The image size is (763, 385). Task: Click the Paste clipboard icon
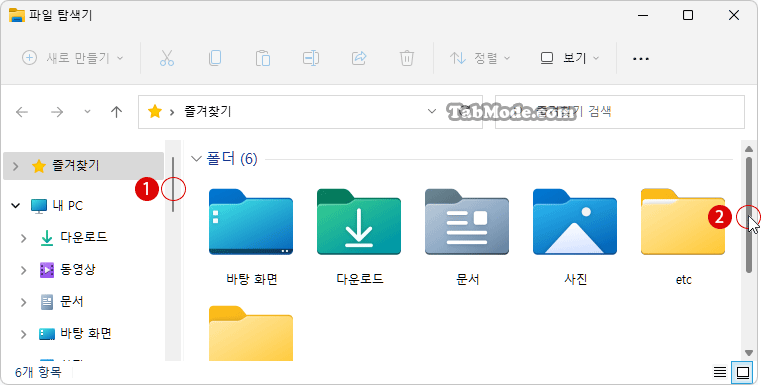[x=263, y=58]
